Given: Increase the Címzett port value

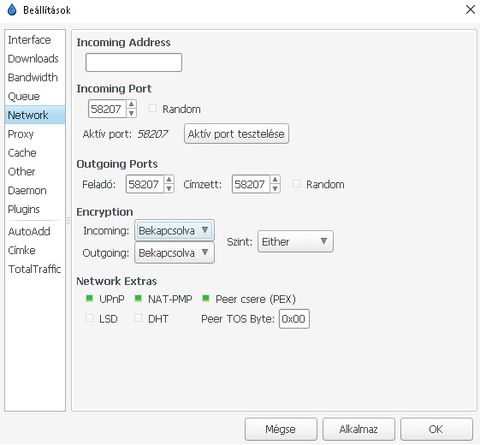Looking at the screenshot, I should coord(275,180).
